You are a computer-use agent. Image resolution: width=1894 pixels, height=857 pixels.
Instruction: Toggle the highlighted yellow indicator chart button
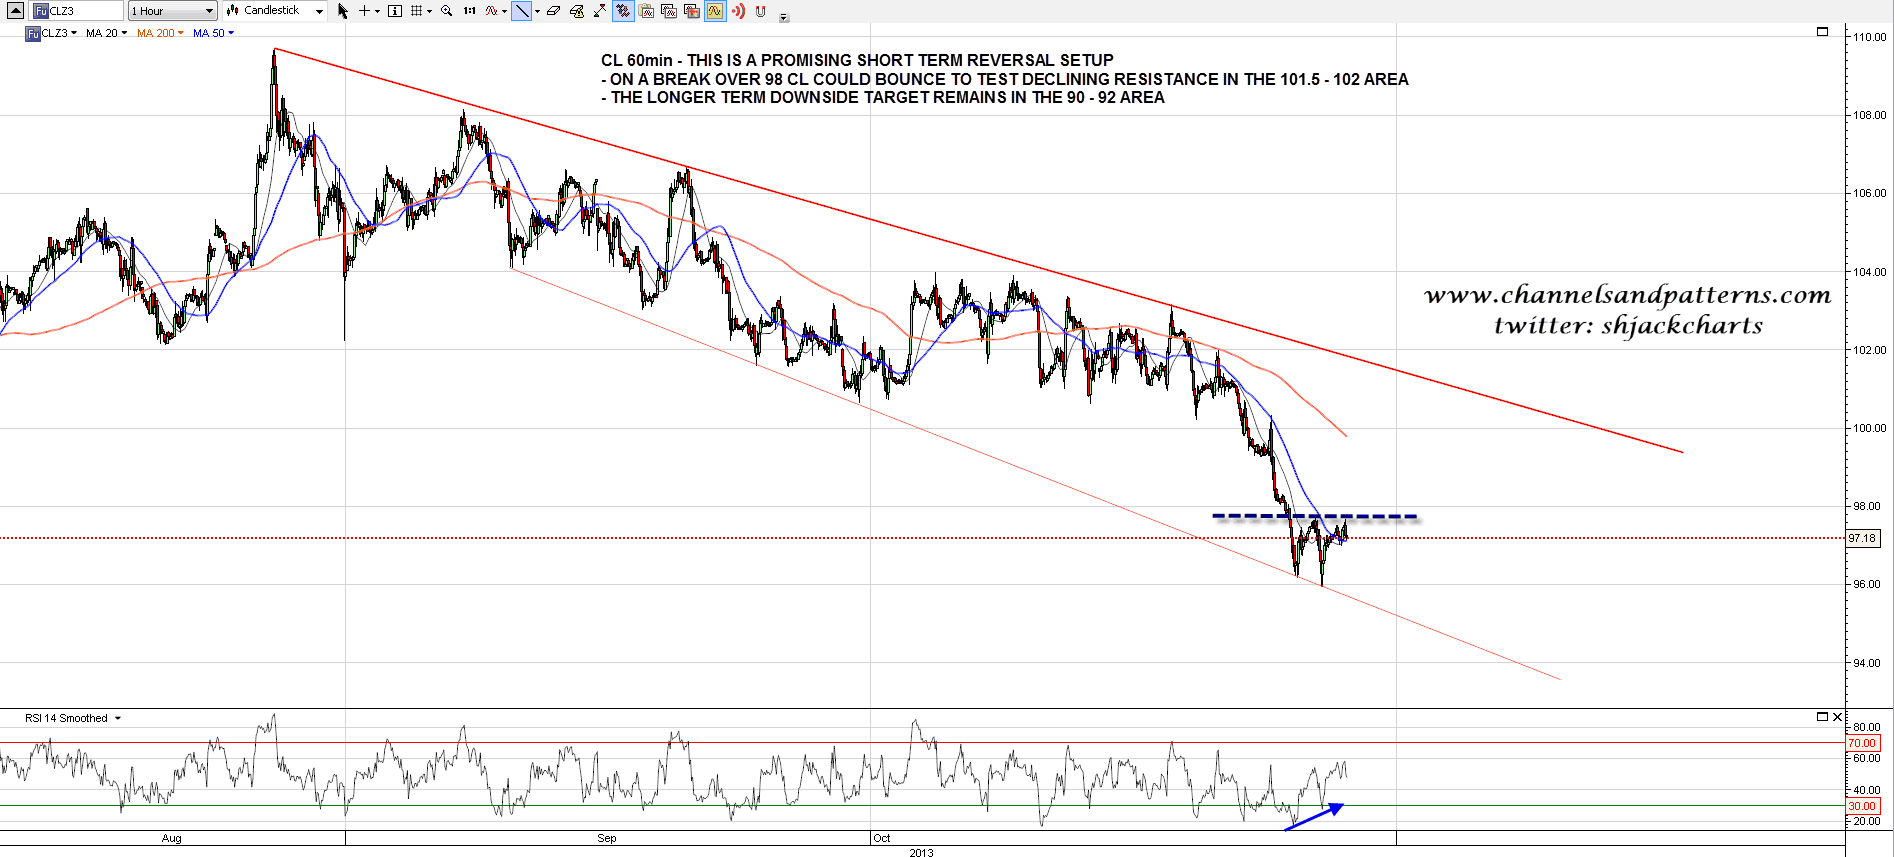coord(715,11)
